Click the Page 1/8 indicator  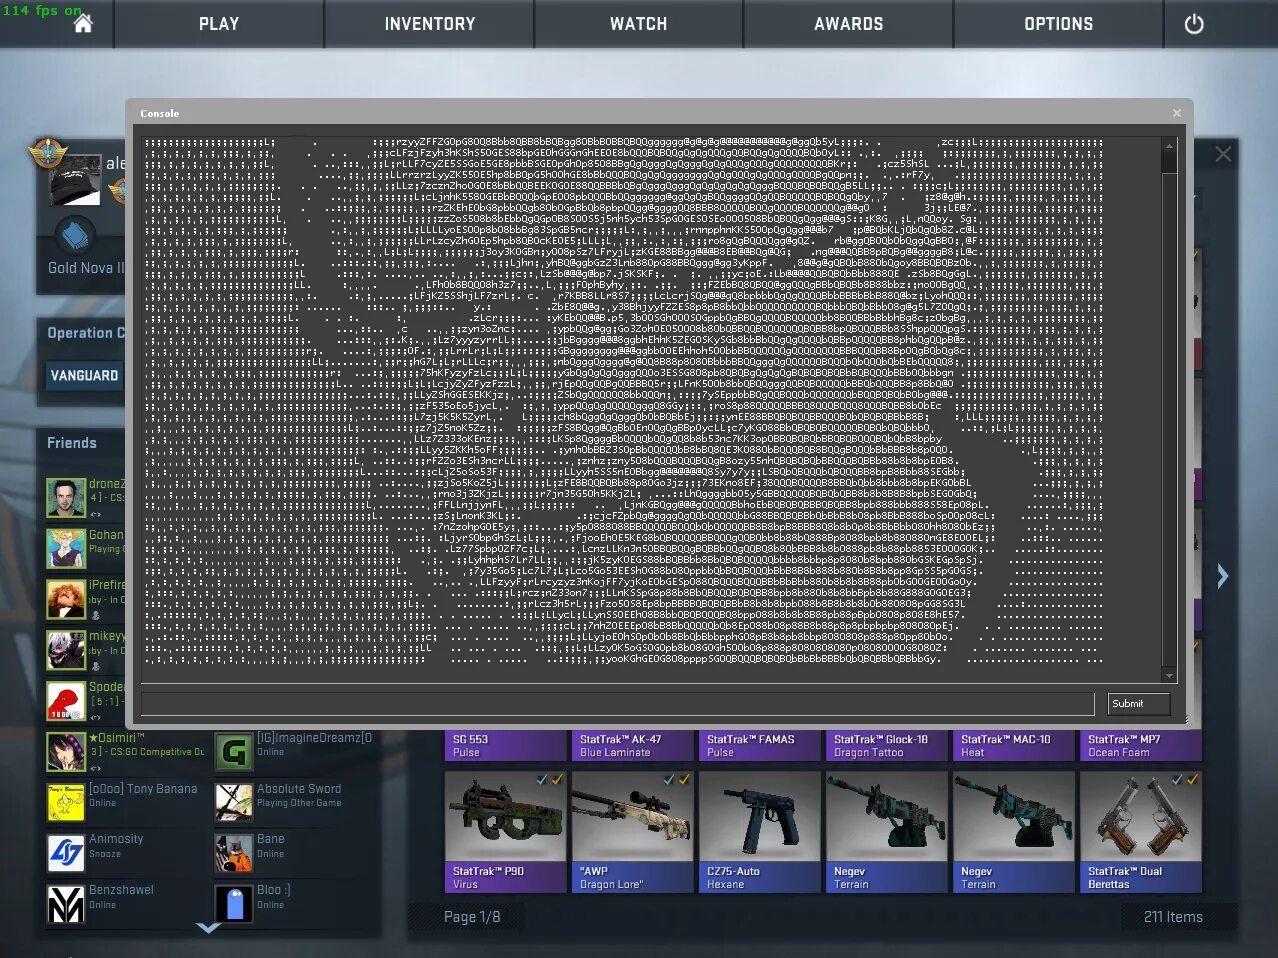point(472,917)
